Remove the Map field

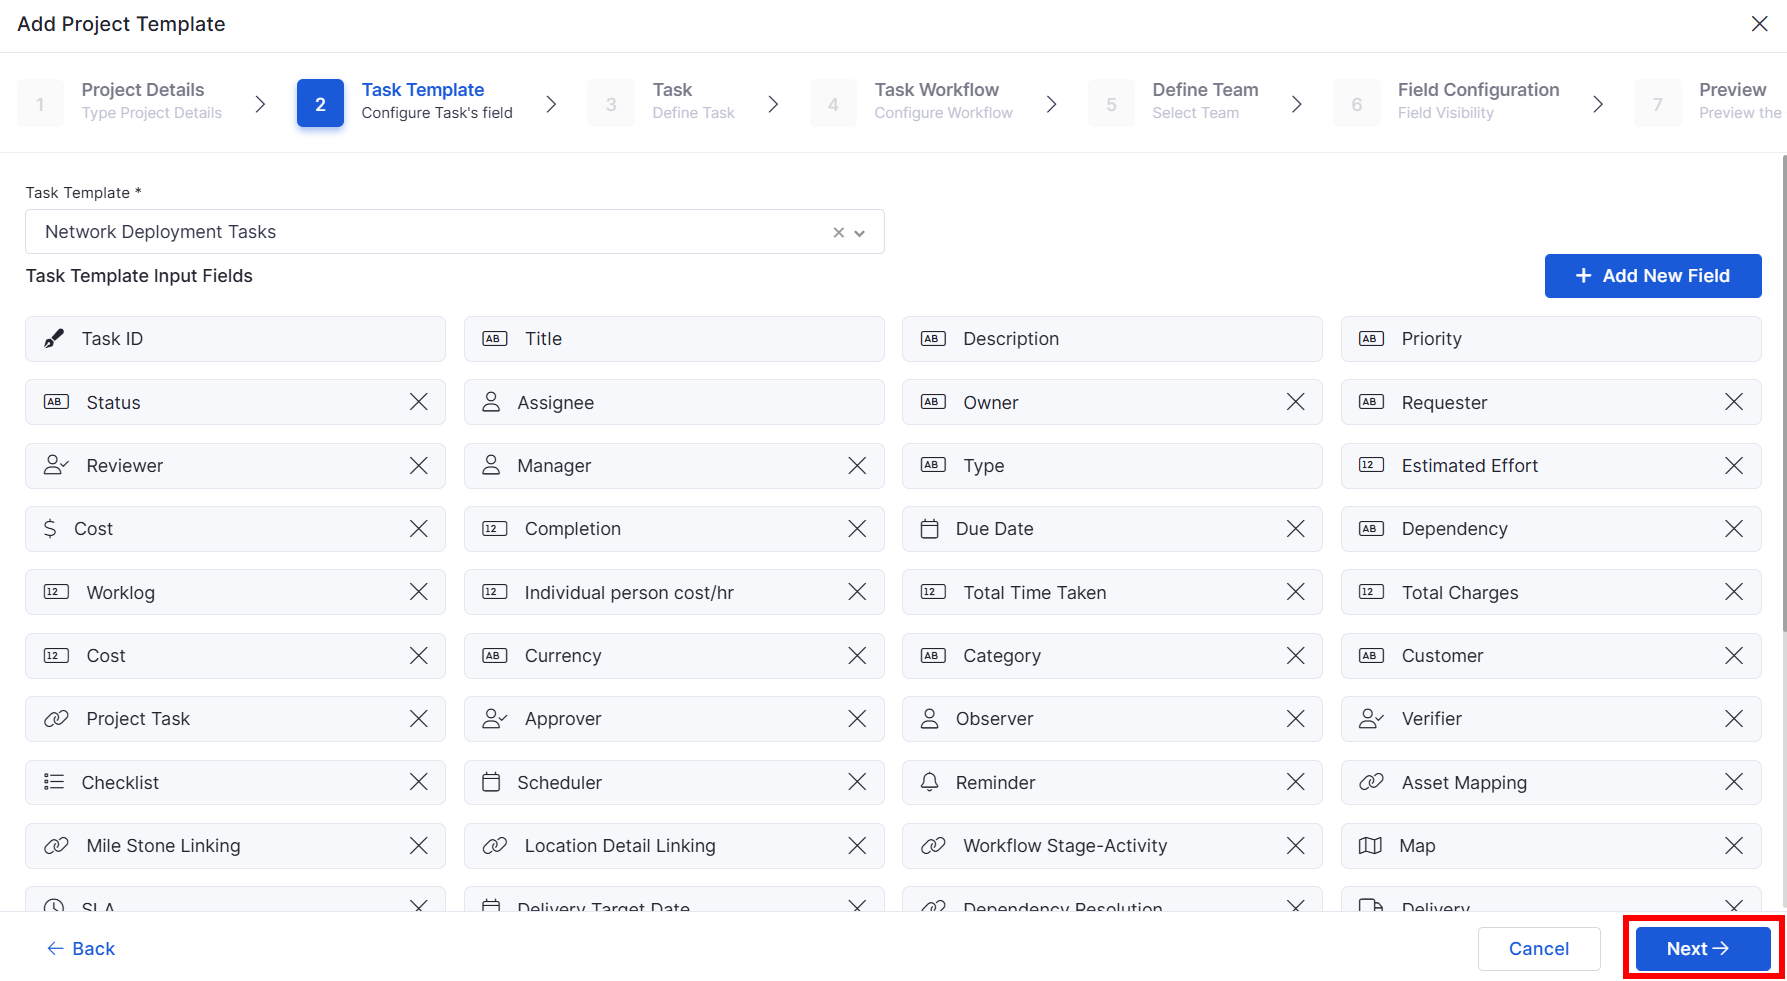(x=1733, y=846)
